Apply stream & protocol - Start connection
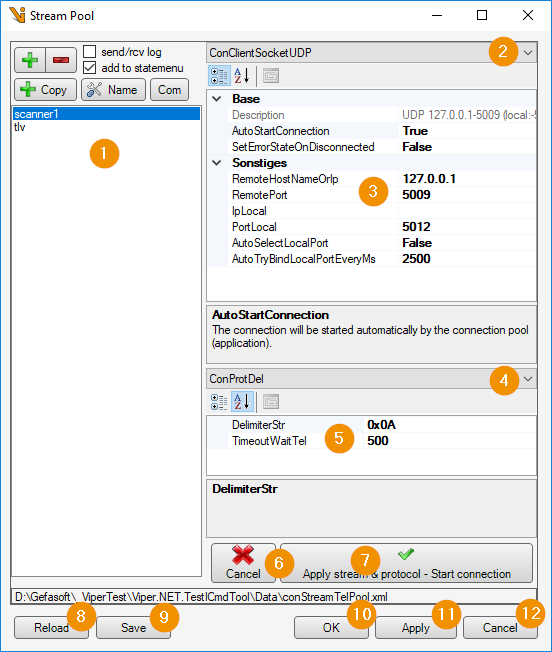Screen dimensions: 552x652 pyautogui.click(x=407, y=563)
